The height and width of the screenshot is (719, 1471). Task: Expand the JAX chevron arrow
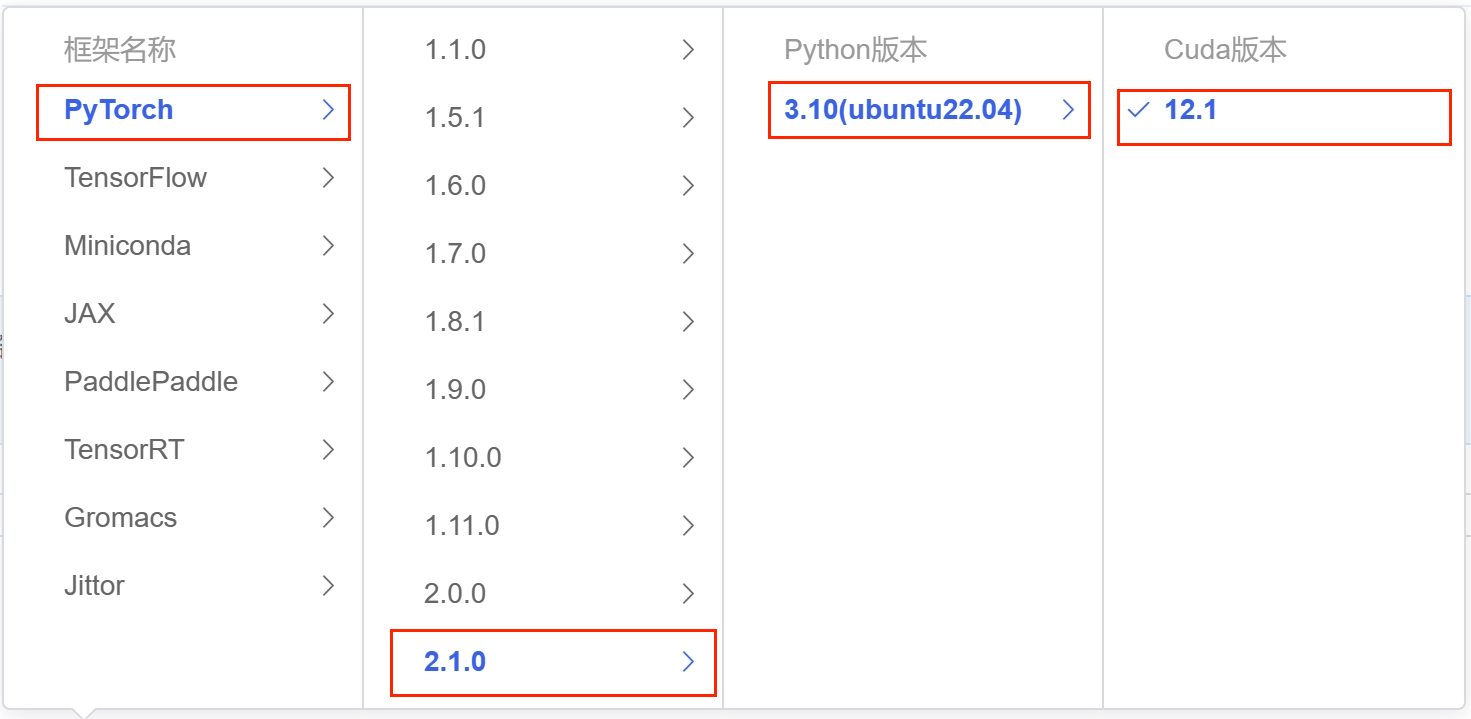click(x=328, y=314)
